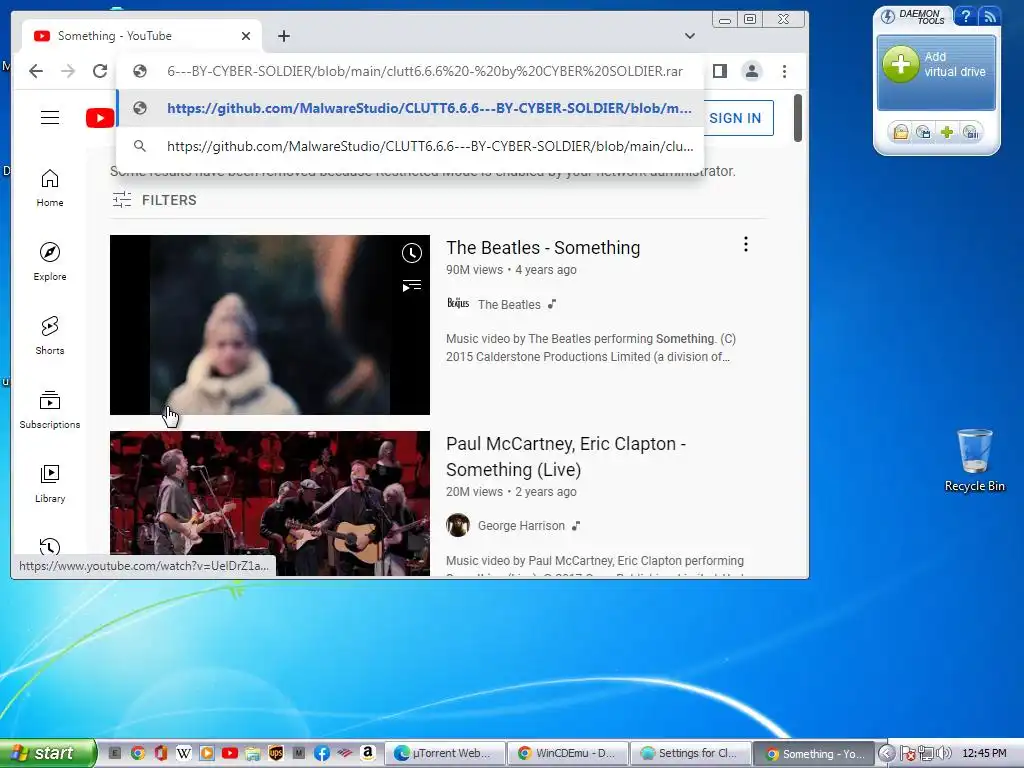Screen dimensions: 1024x768
Task: Click the browser forward arrow
Action: coord(68,71)
